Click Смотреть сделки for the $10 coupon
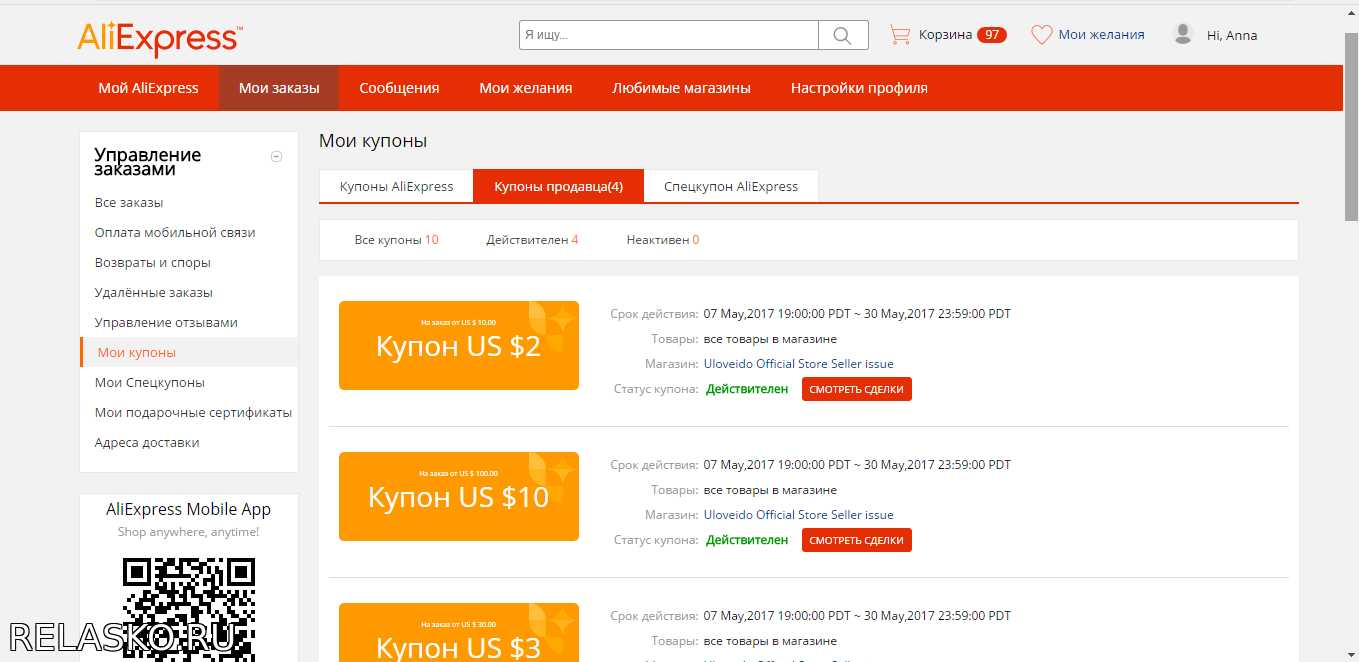The height and width of the screenshot is (662, 1359). click(x=857, y=540)
